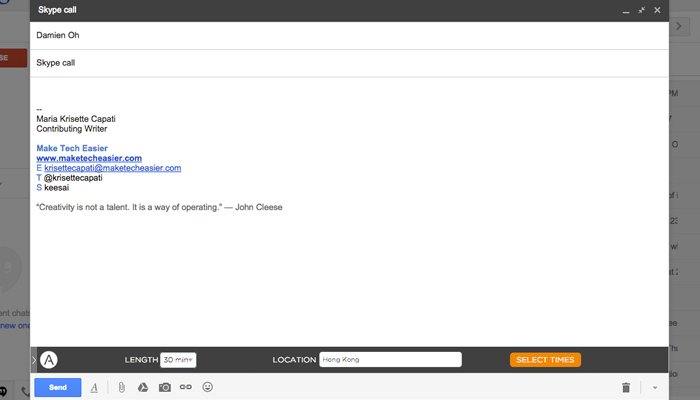
Task: Click the subject field reading Skype call
Action: [x=349, y=63]
